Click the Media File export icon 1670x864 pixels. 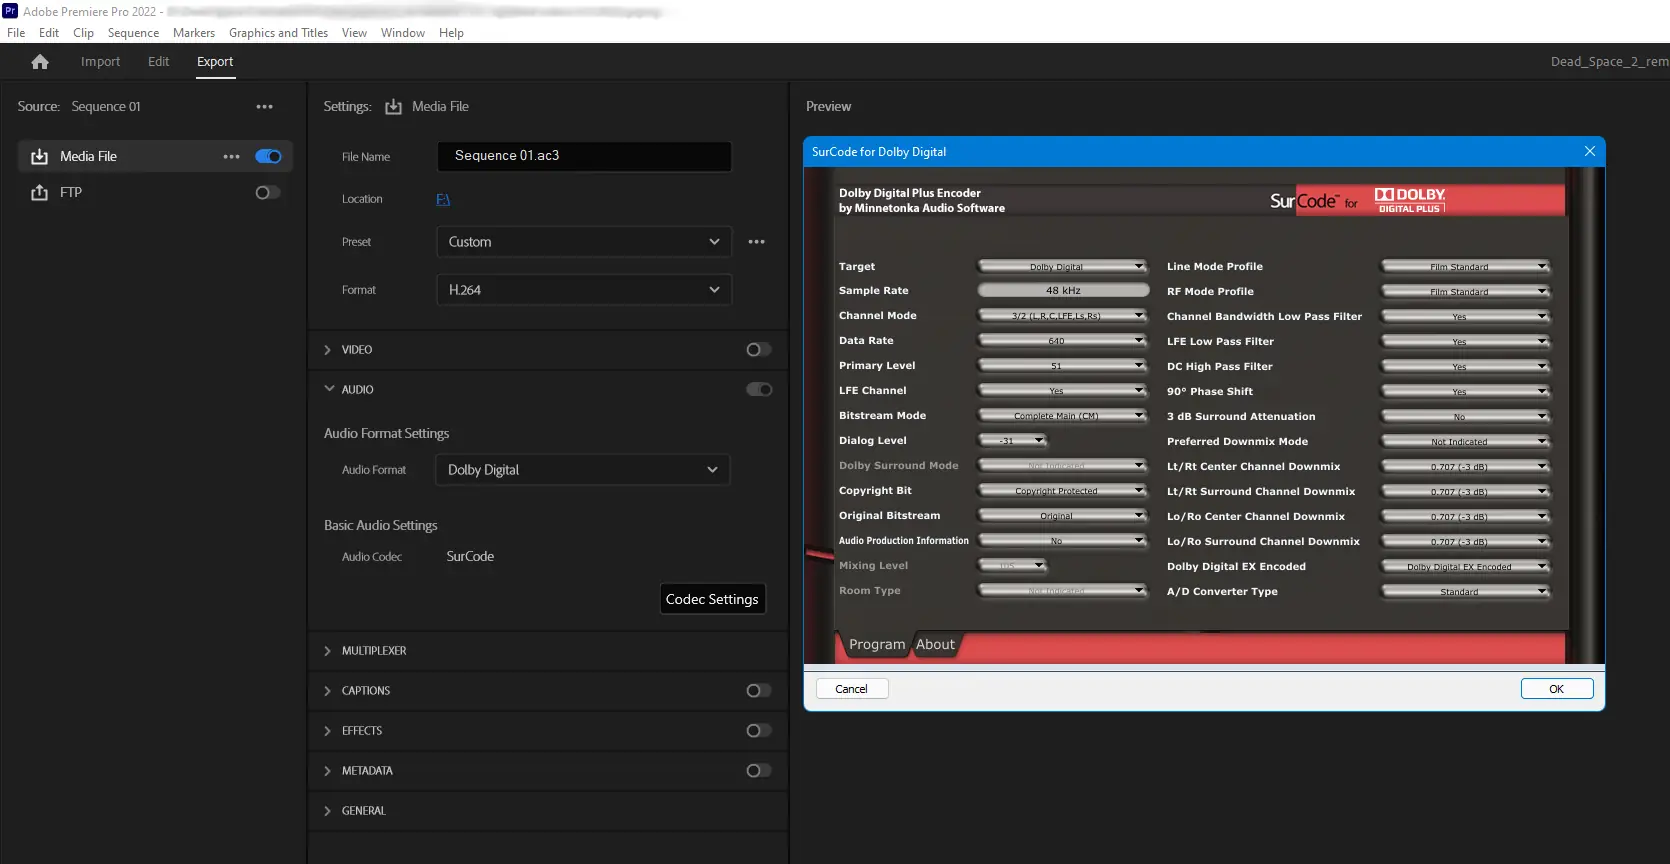[39, 157]
